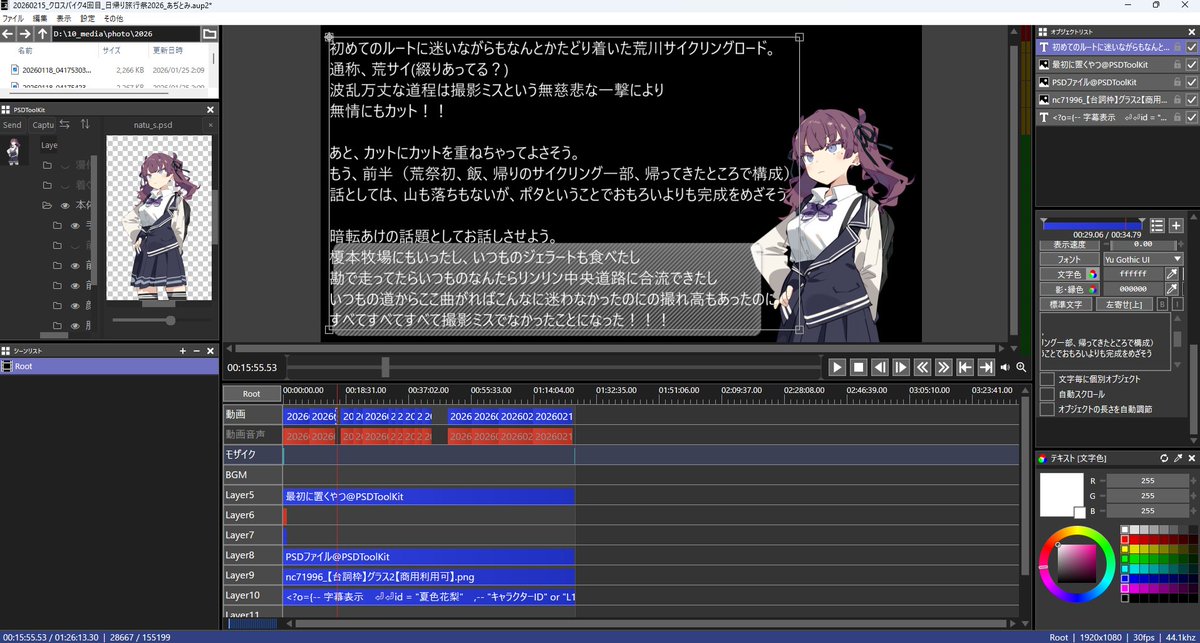Click the フォント button

pyautogui.click(x=1069, y=258)
